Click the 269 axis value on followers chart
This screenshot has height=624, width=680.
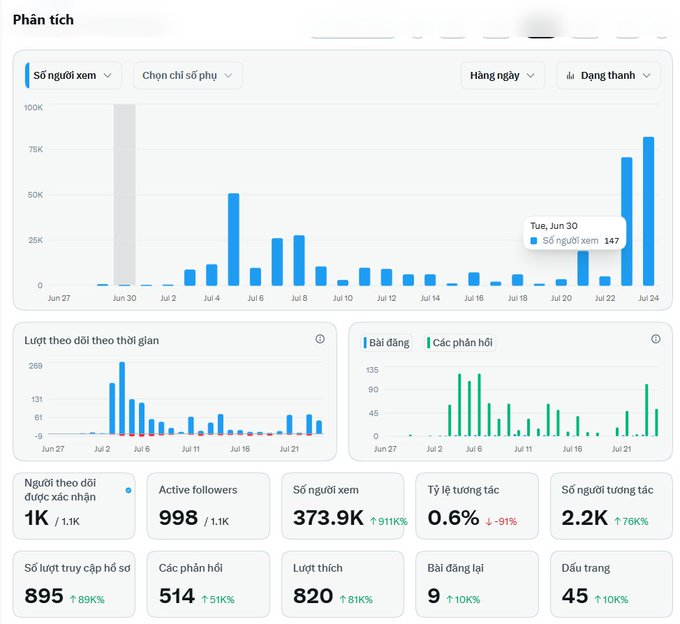tap(36, 366)
